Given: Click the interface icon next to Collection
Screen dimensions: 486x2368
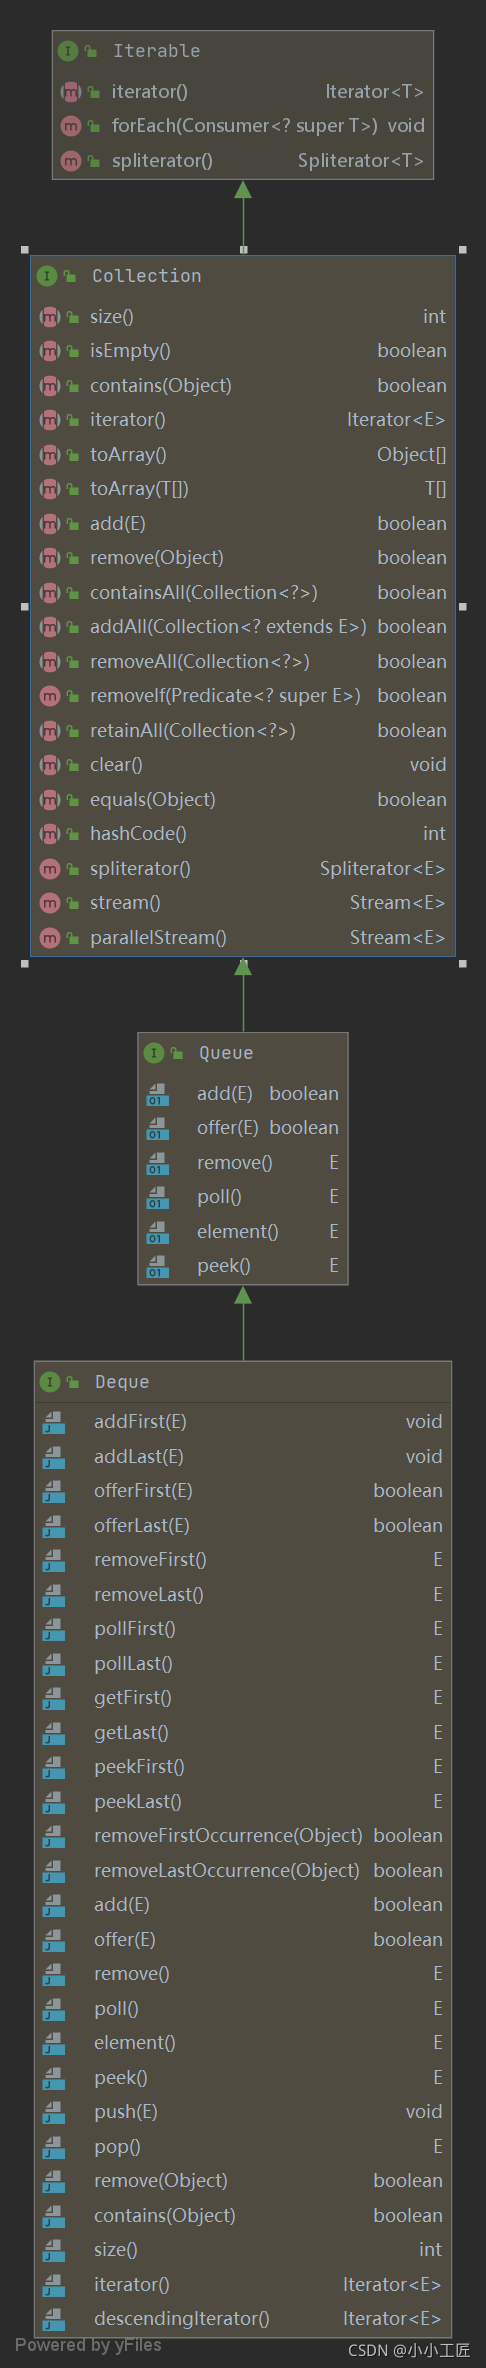Looking at the screenshot, I should tap(47, 276).
